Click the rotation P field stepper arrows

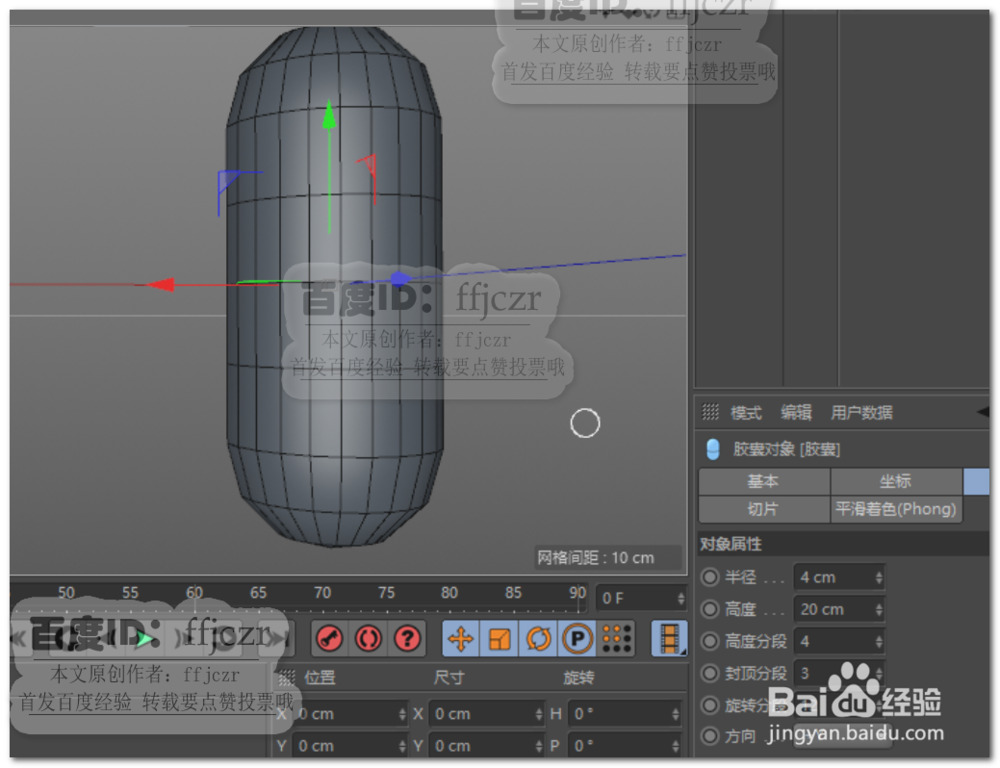676,746
